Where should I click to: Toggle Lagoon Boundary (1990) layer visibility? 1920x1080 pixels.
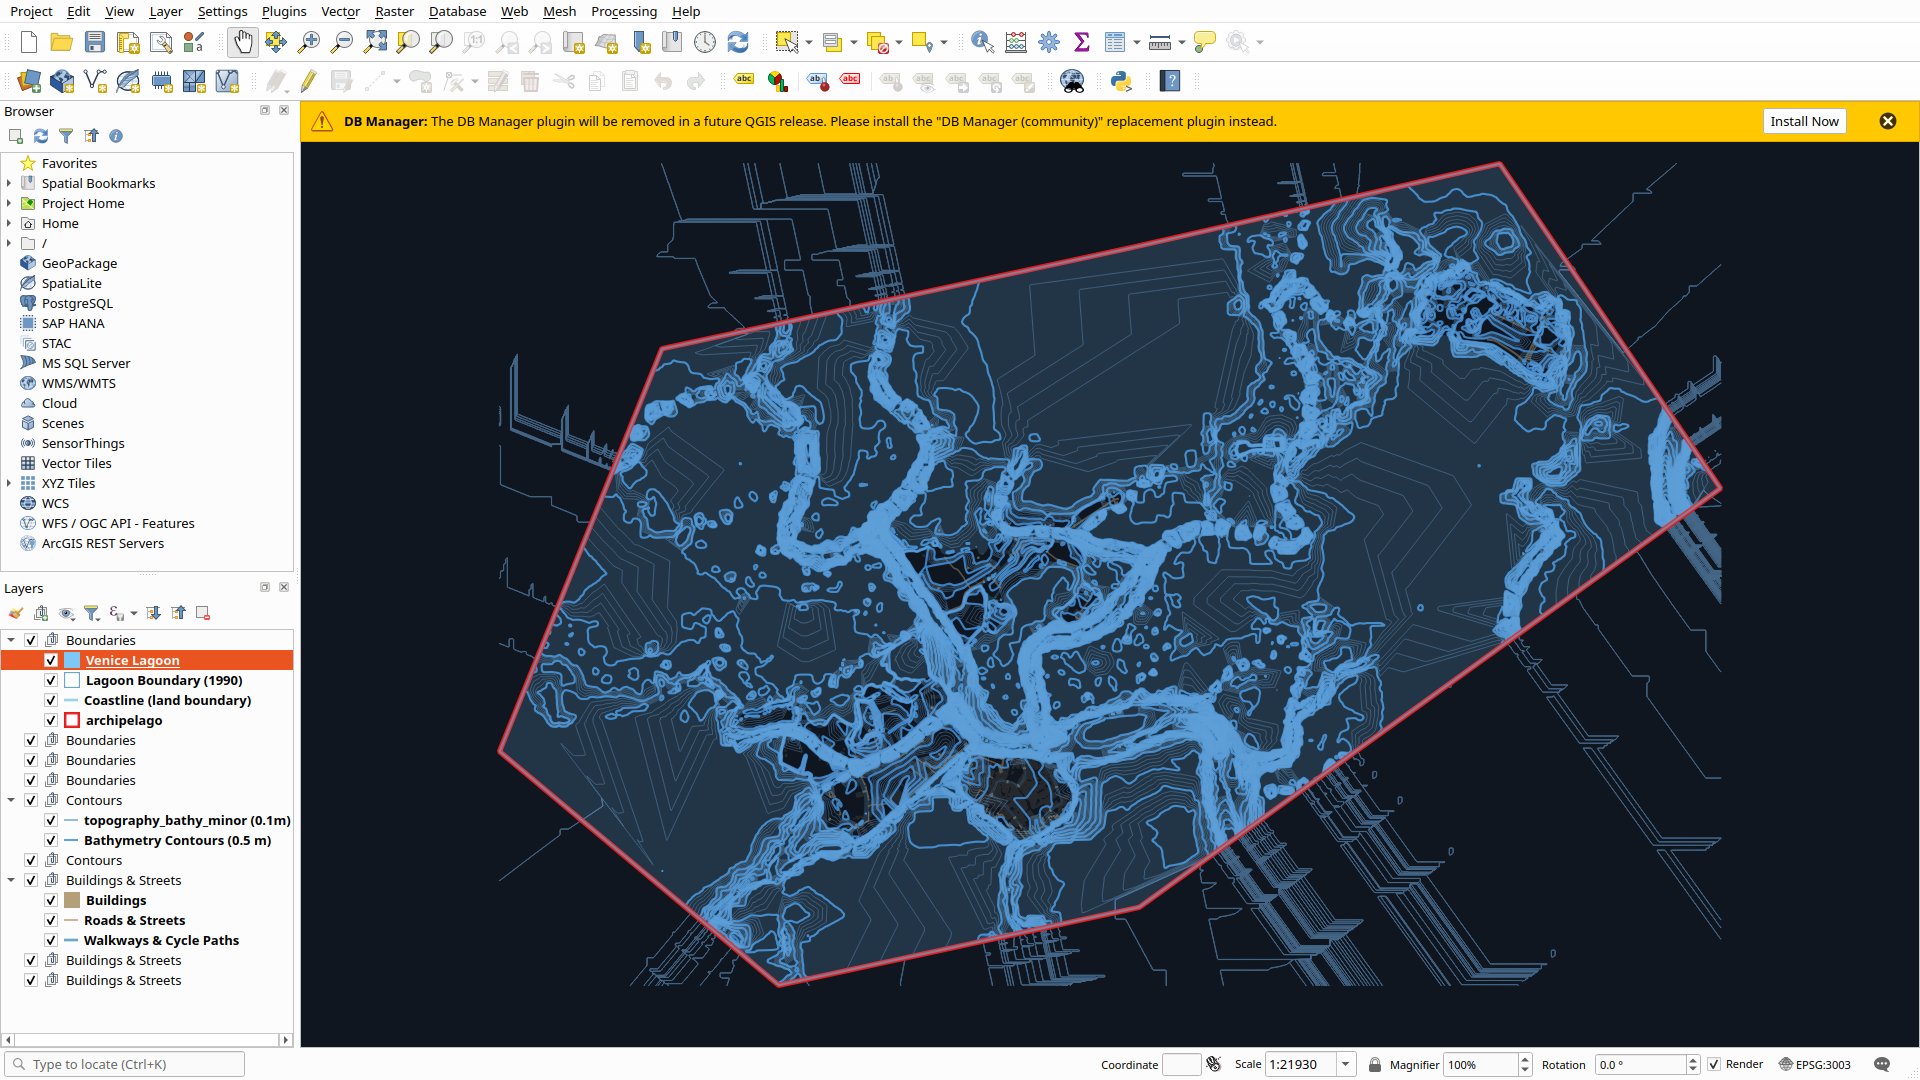click(x=51, y=680)
